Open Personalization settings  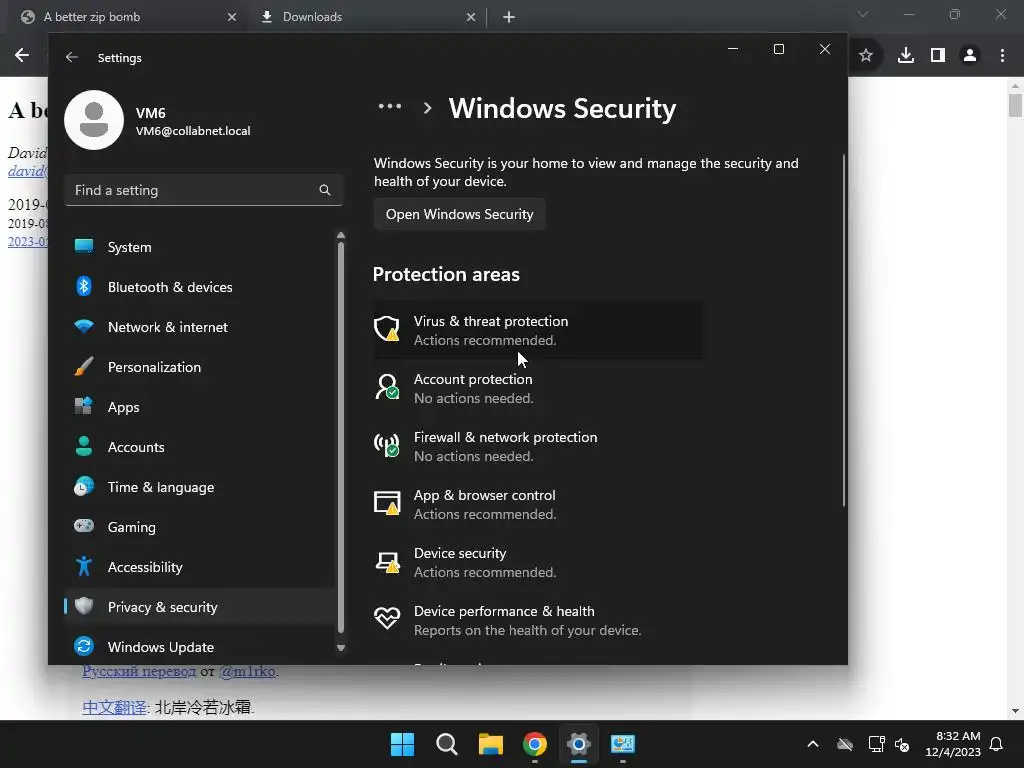(x=199, y=367)
